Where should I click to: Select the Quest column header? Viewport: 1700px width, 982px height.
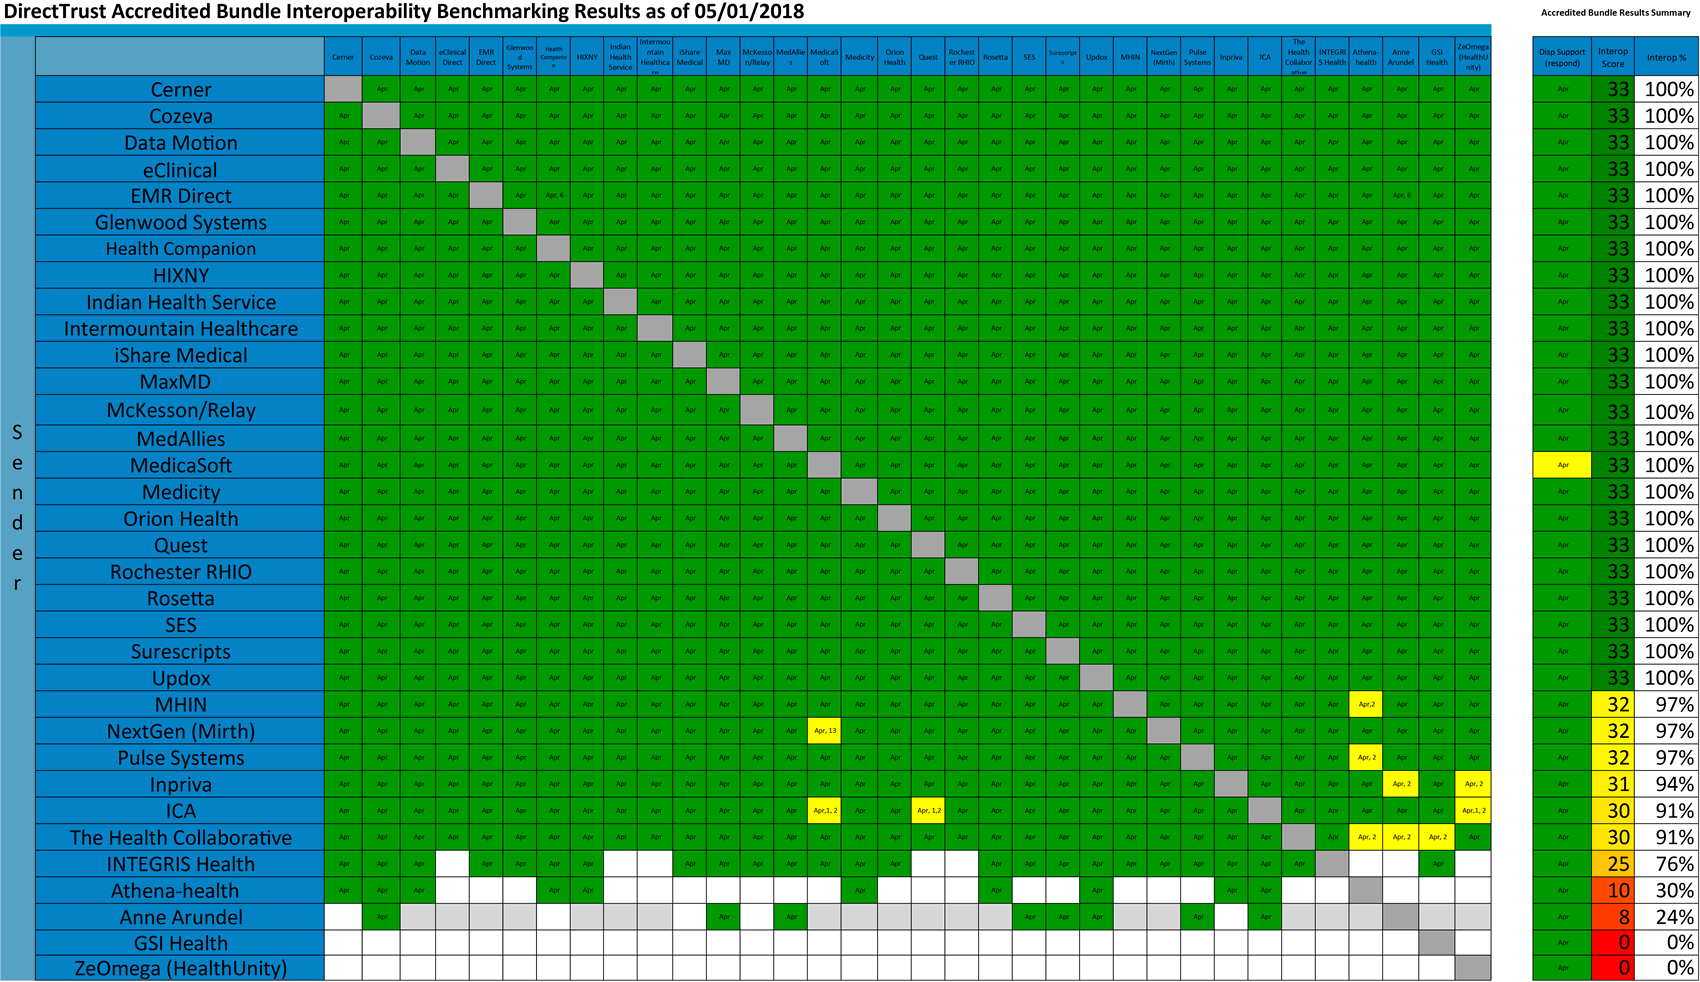[x=928, y=57]
